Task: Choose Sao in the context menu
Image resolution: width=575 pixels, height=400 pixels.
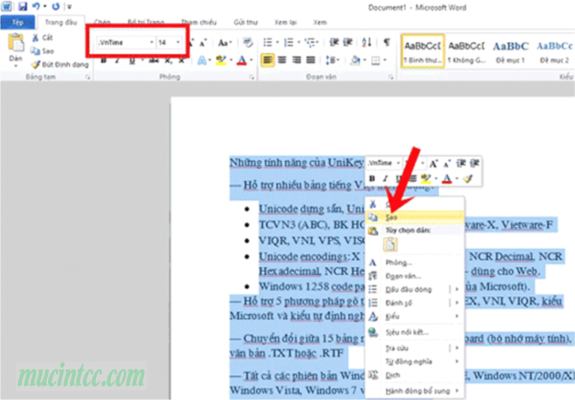Action: click(x=415, y=217)
